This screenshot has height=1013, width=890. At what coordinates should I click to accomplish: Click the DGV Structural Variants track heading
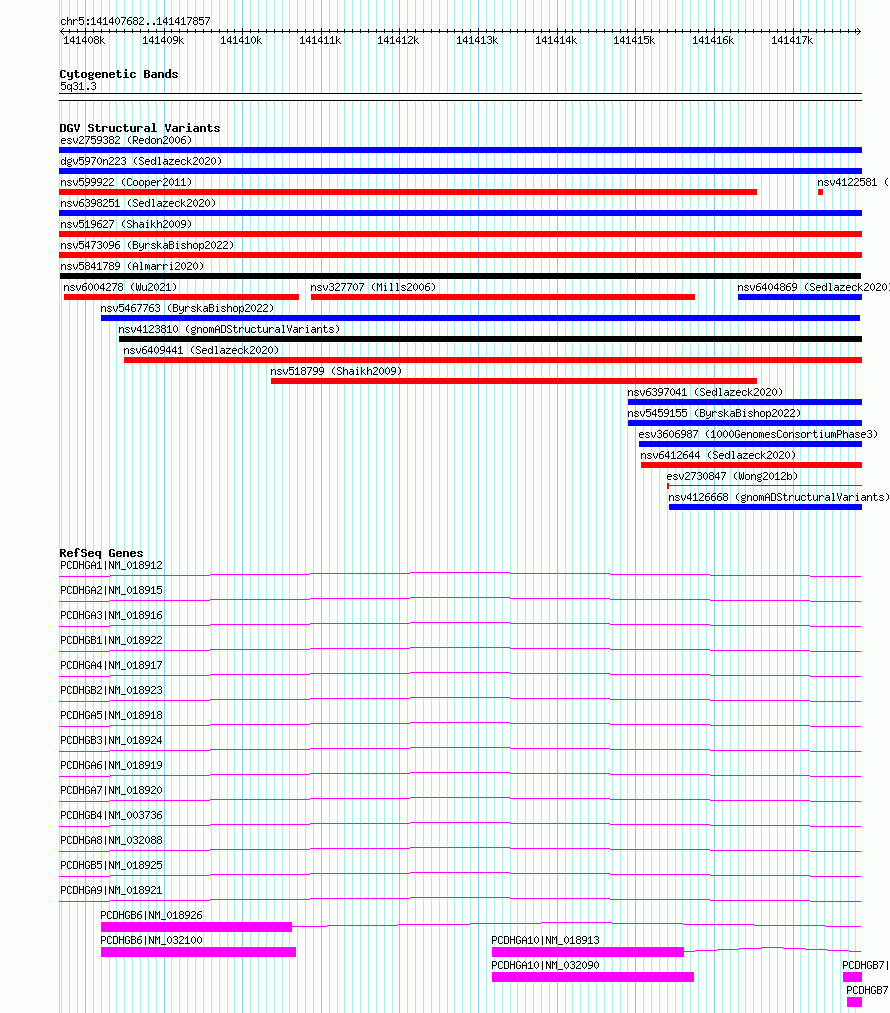[x=140, y=128]
